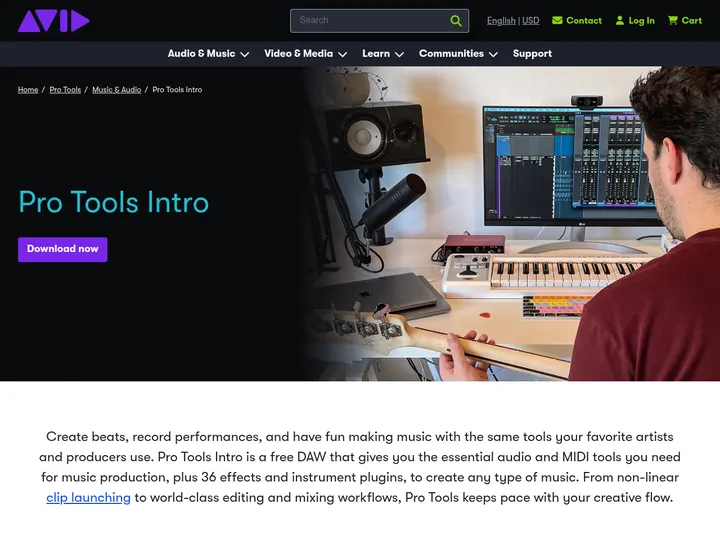Open the Video & Media menu
The image size is (720, 540).
298,54
